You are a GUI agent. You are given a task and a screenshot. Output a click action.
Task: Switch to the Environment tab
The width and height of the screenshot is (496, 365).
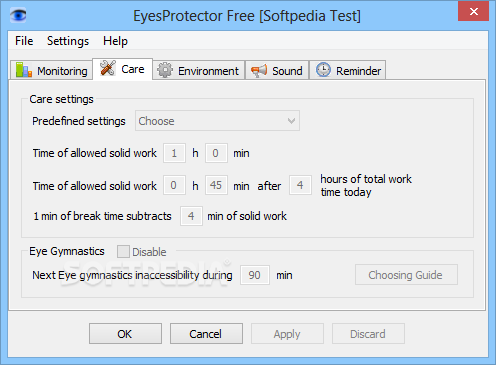tap(199, 70)
